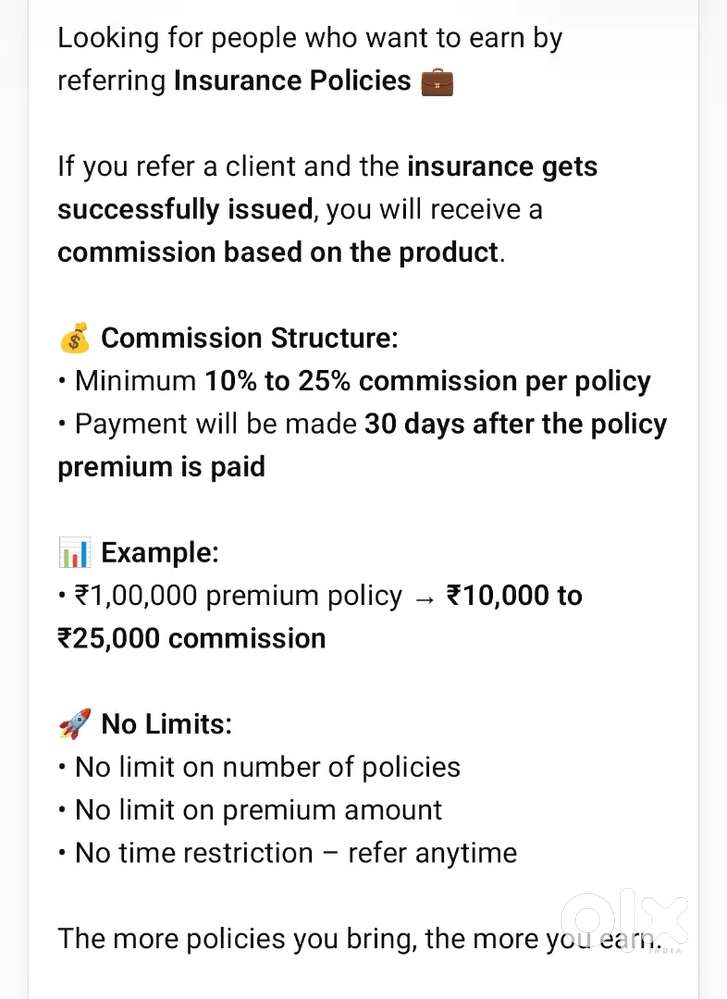The width and height of the screenshot is (727, 999).
Task: Click the bold 30 days after the policy text
Action: (x=515, y=424)
